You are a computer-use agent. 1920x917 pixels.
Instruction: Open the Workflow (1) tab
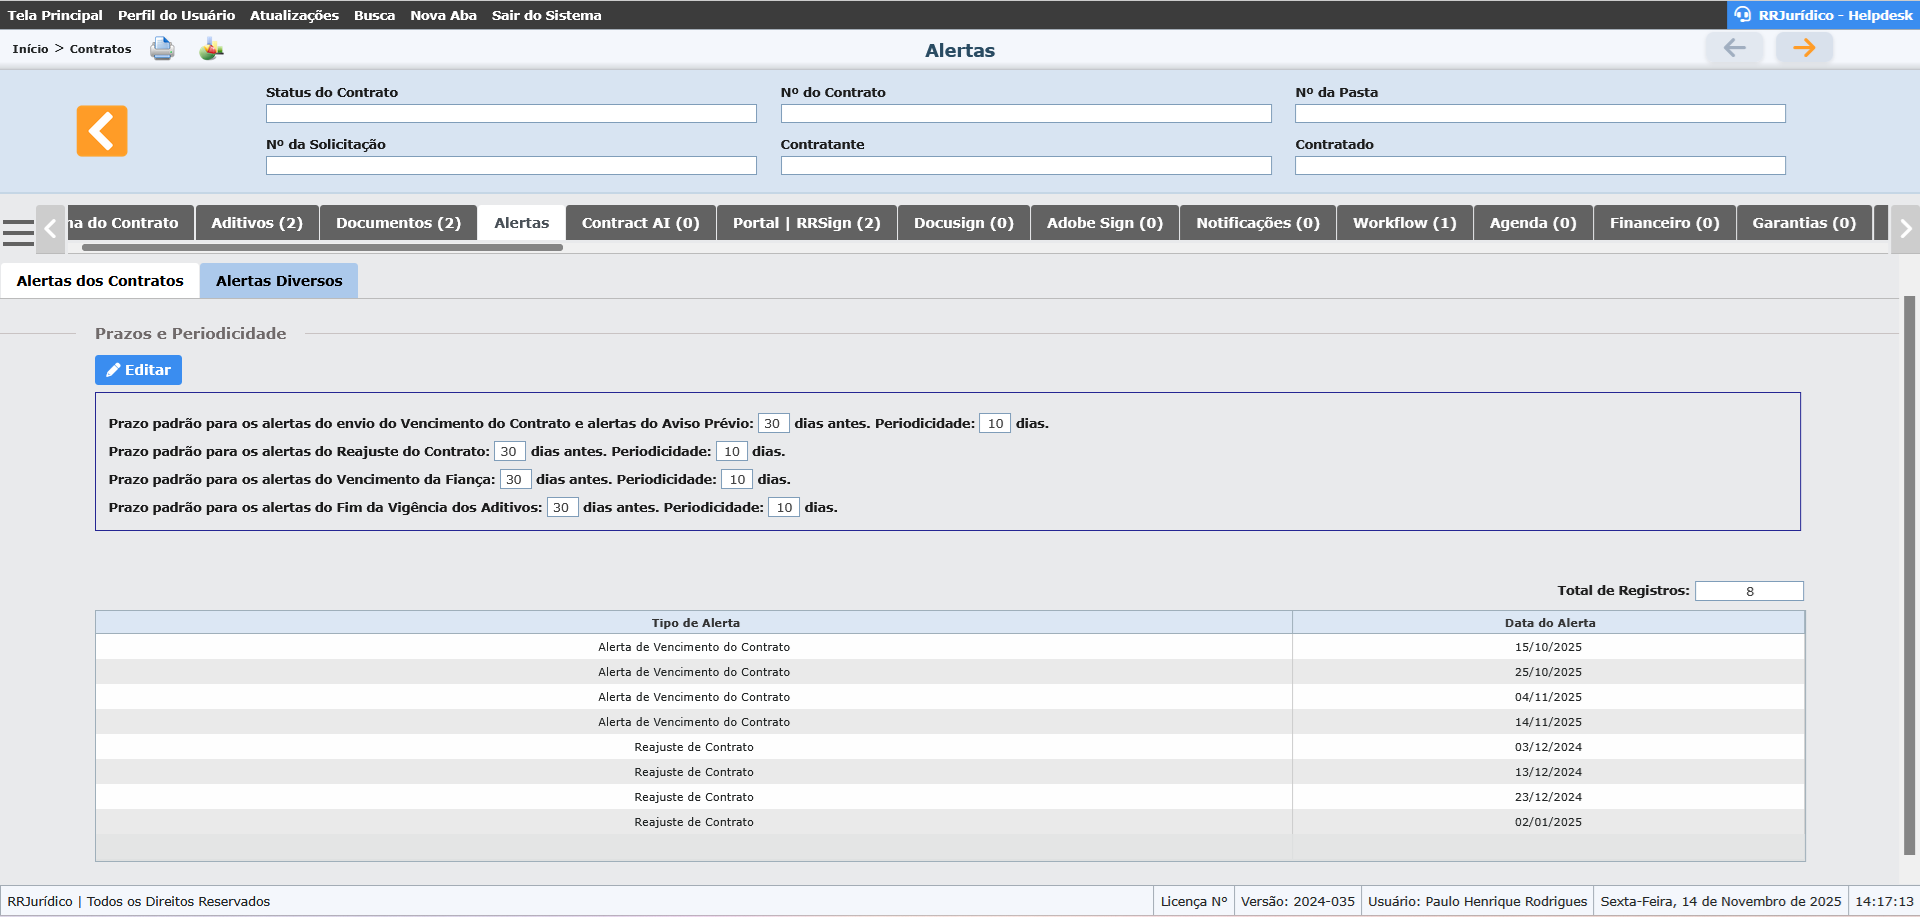tap(1404, 223)
